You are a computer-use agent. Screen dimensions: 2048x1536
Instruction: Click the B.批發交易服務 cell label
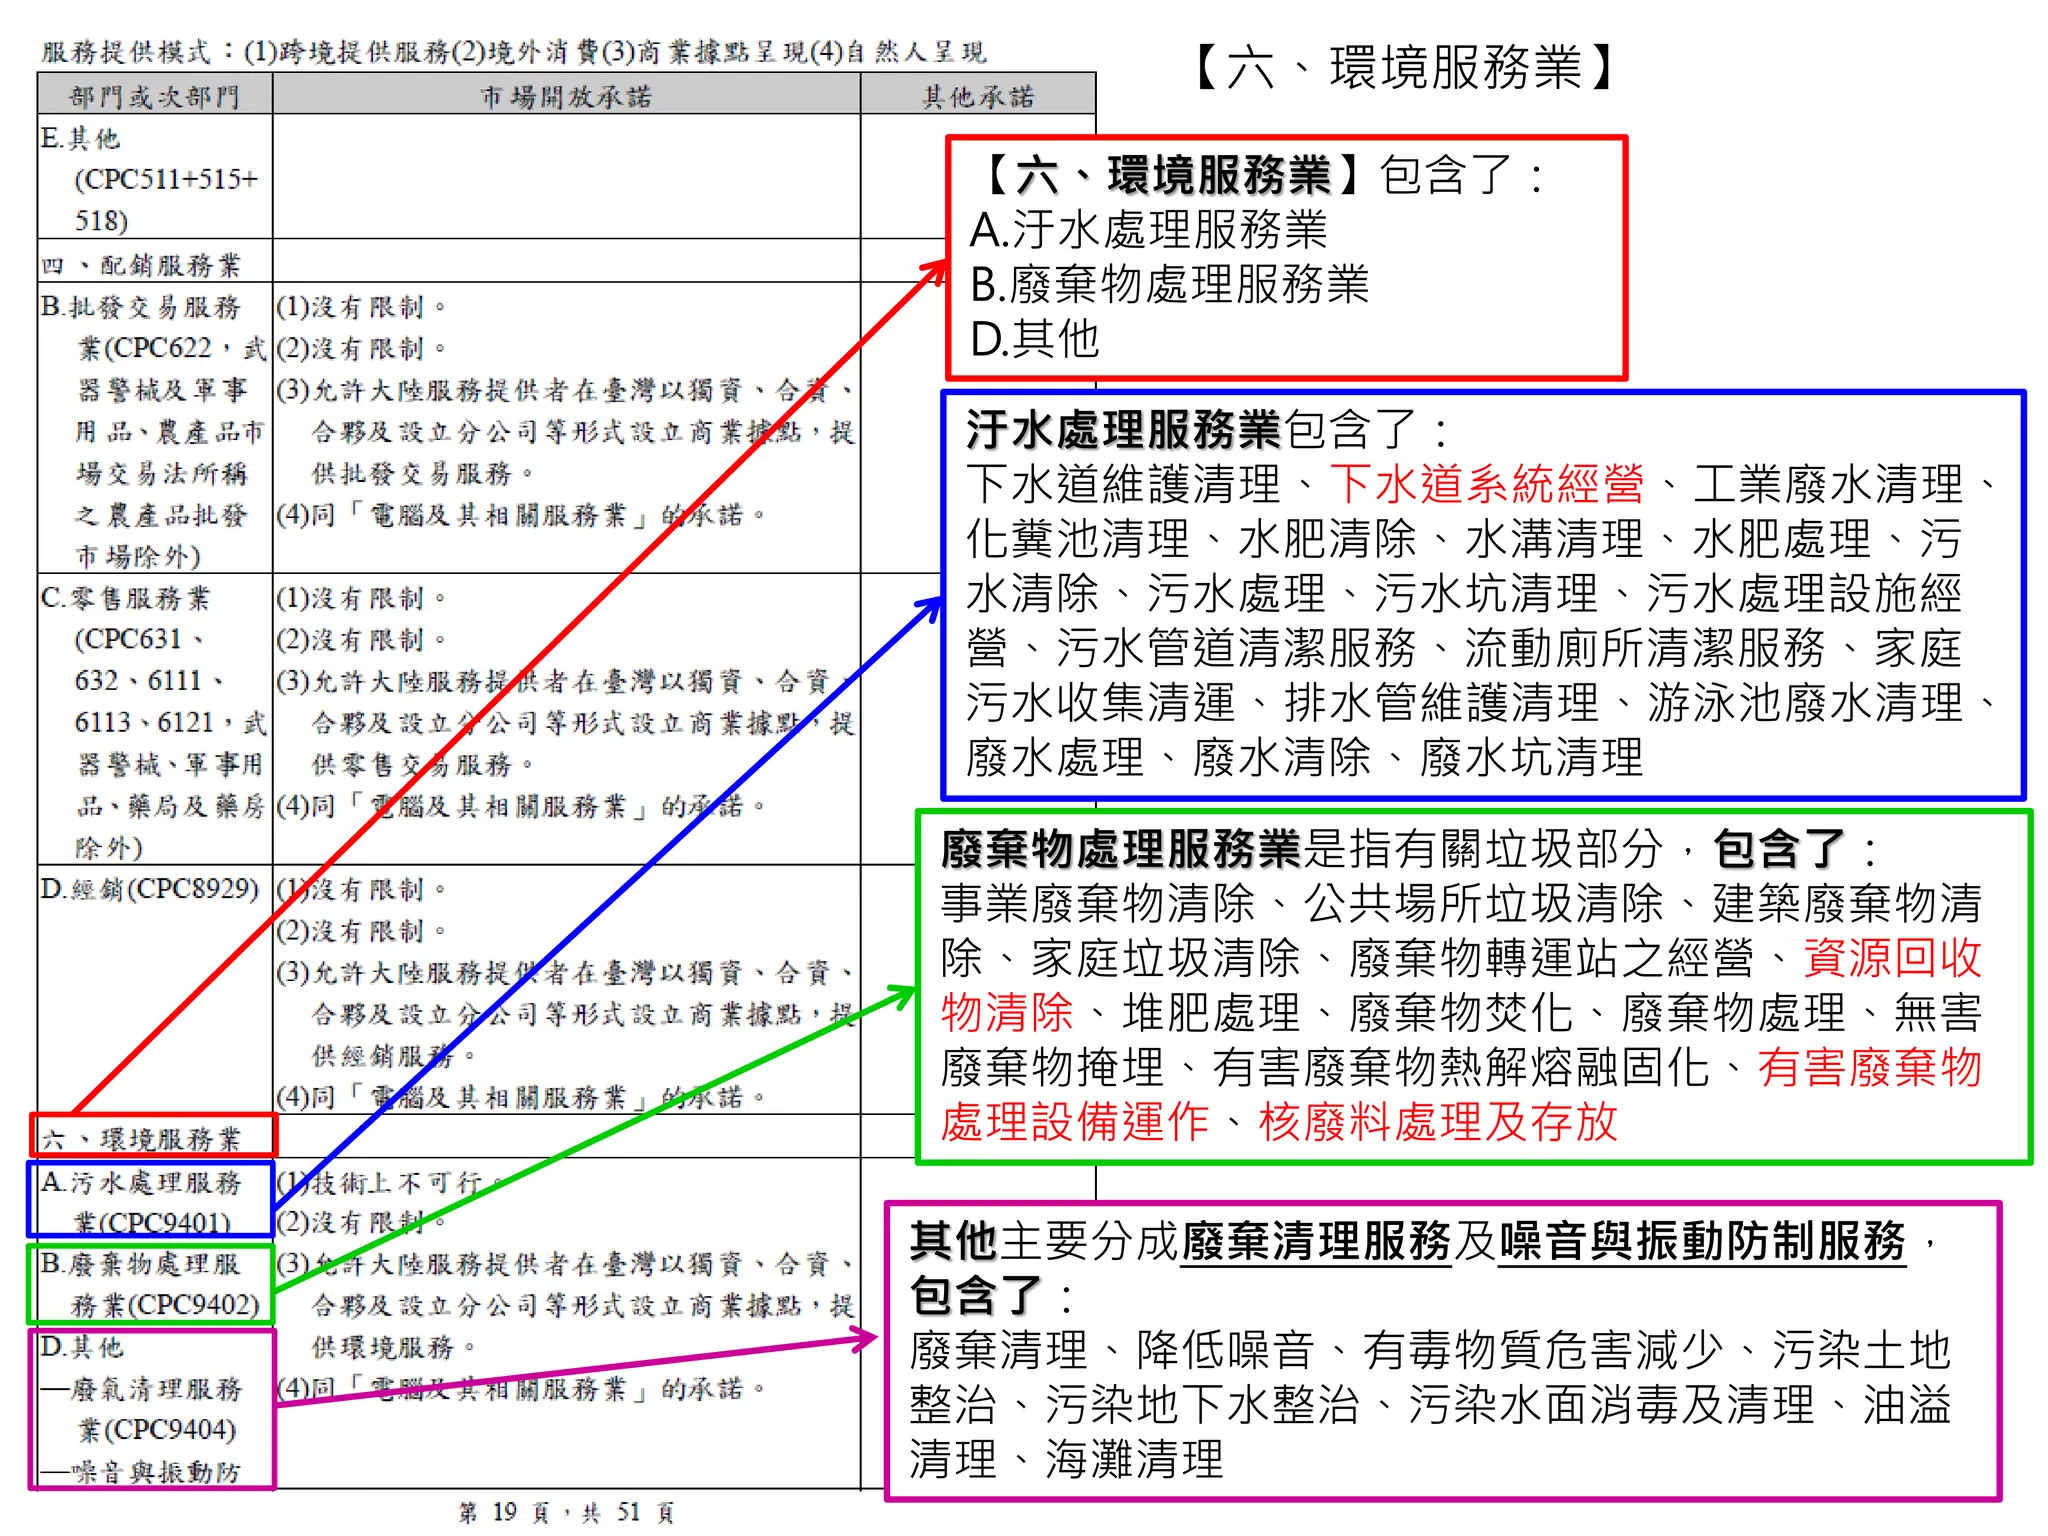click(141, 306)
